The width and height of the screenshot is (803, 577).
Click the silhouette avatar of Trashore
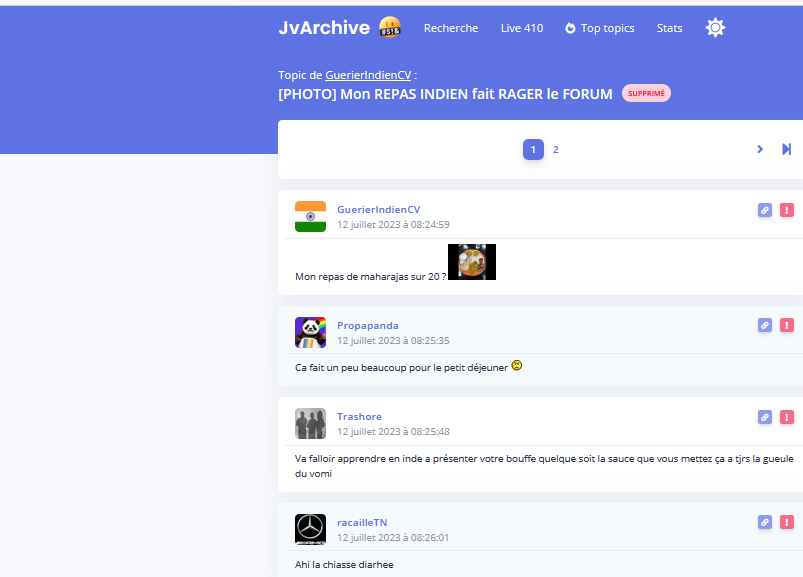(310, 423)
